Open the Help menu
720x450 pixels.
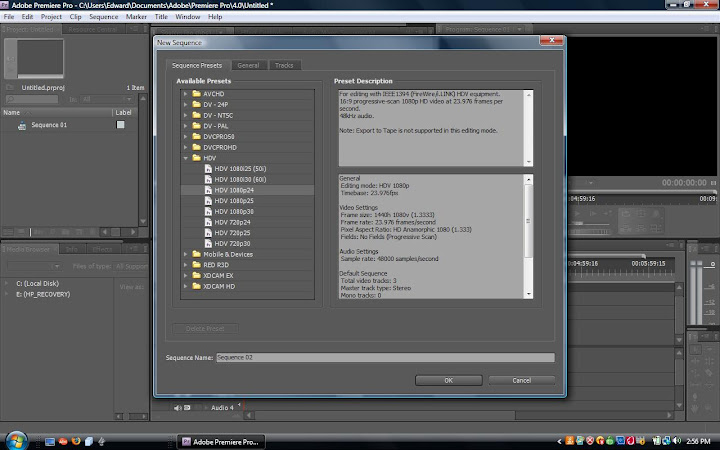coord(215,17)
